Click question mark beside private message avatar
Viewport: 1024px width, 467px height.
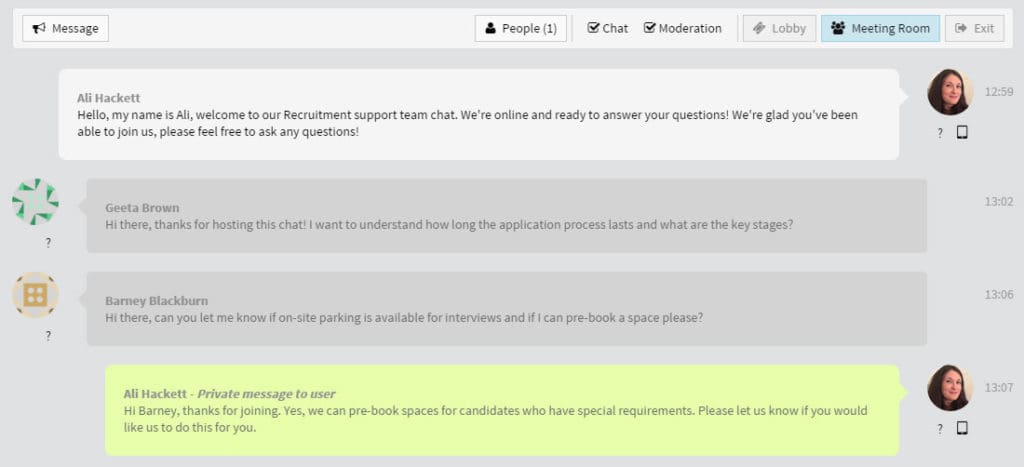pos(940,429)
